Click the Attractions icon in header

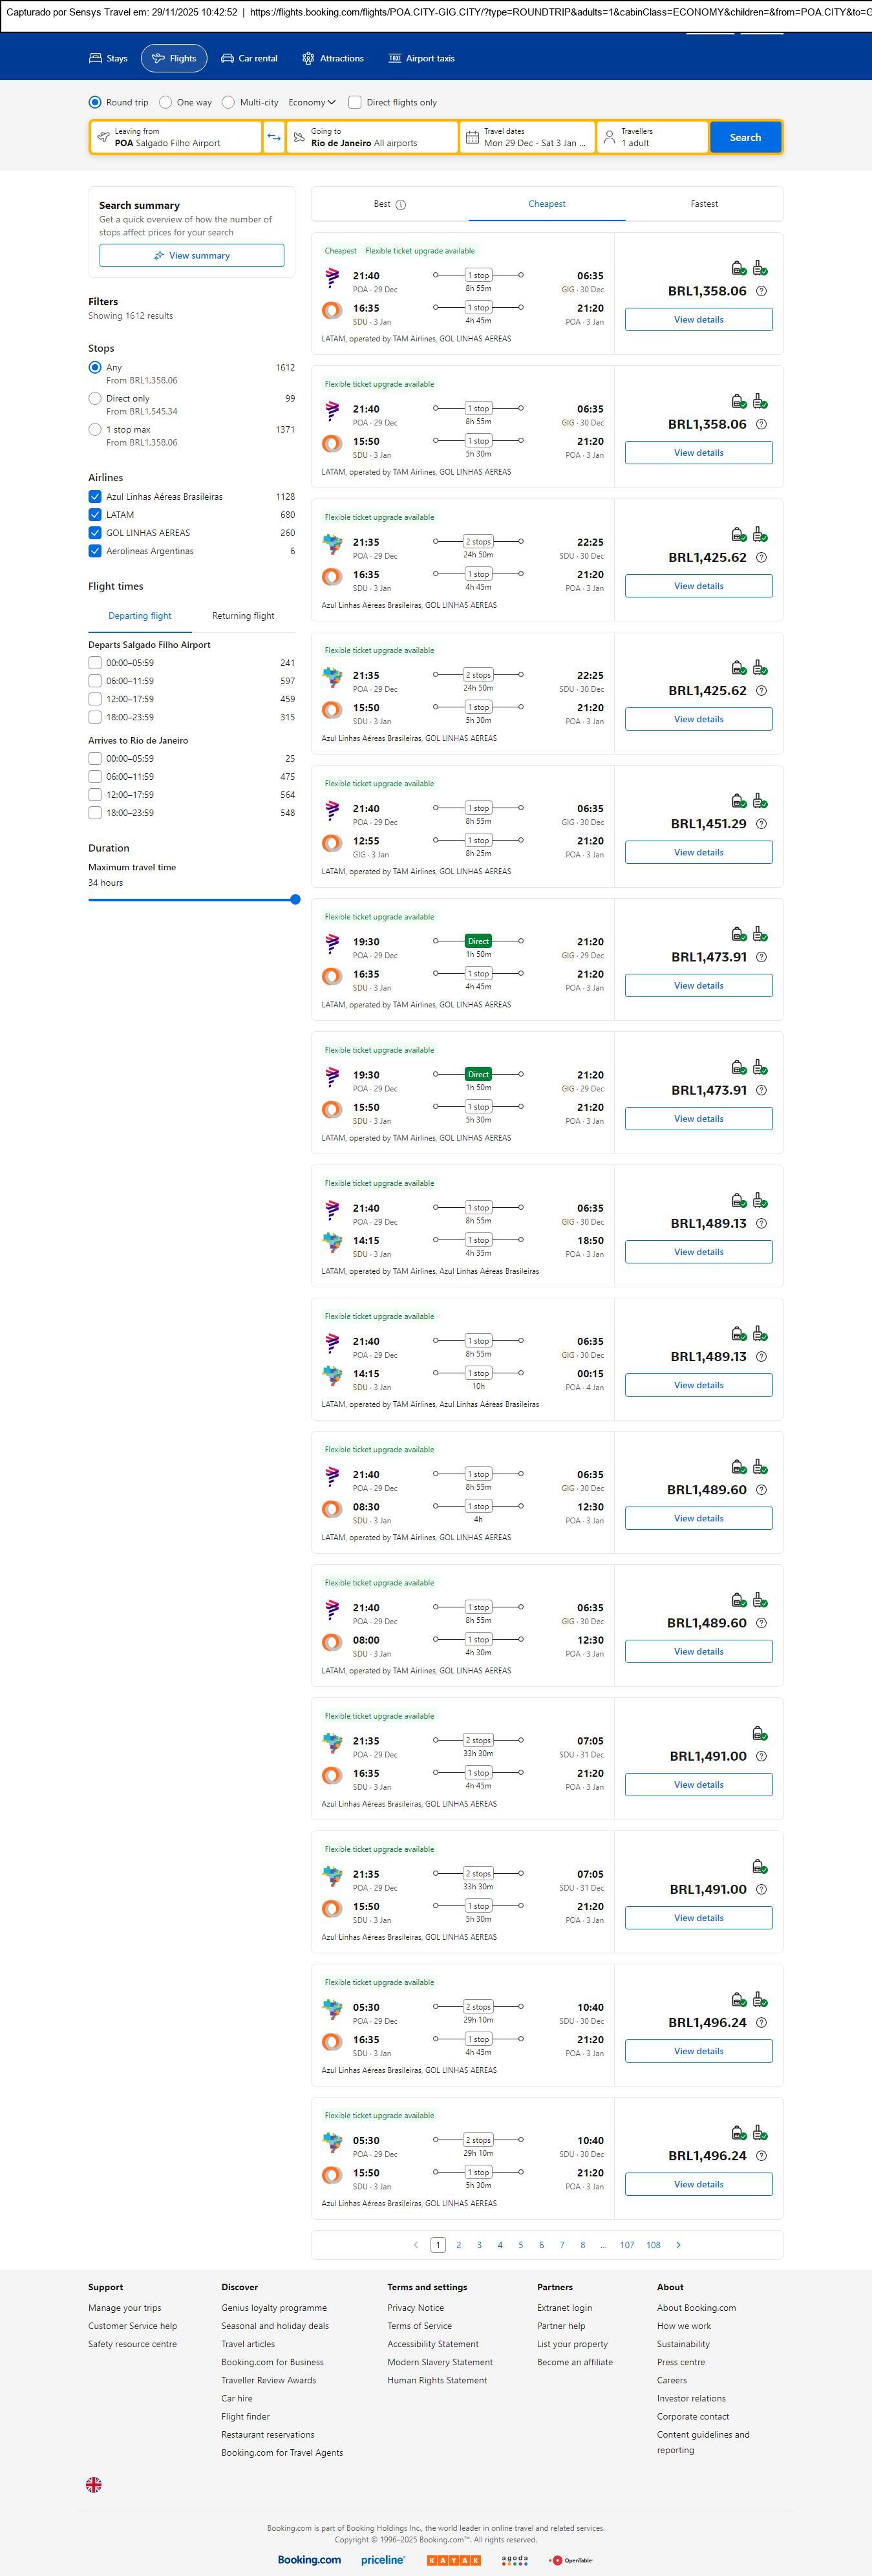(308, 59)
